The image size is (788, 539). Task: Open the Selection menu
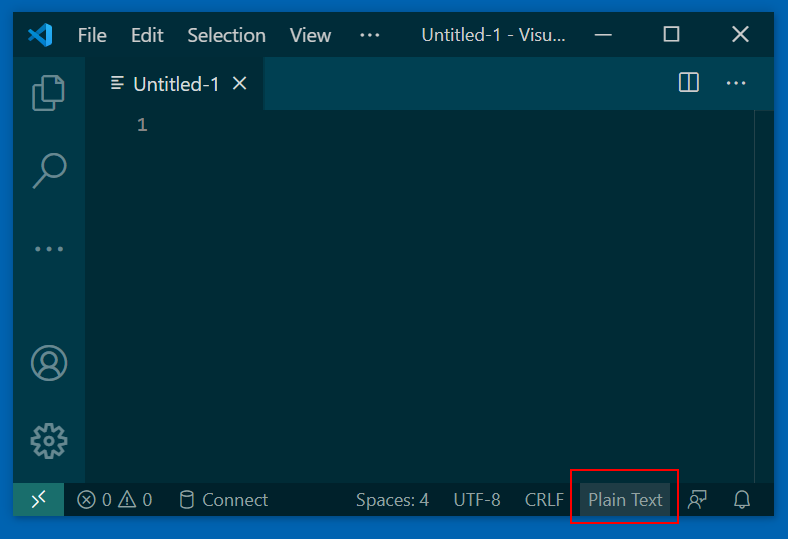pyautogui.click(x=226, y=35)
